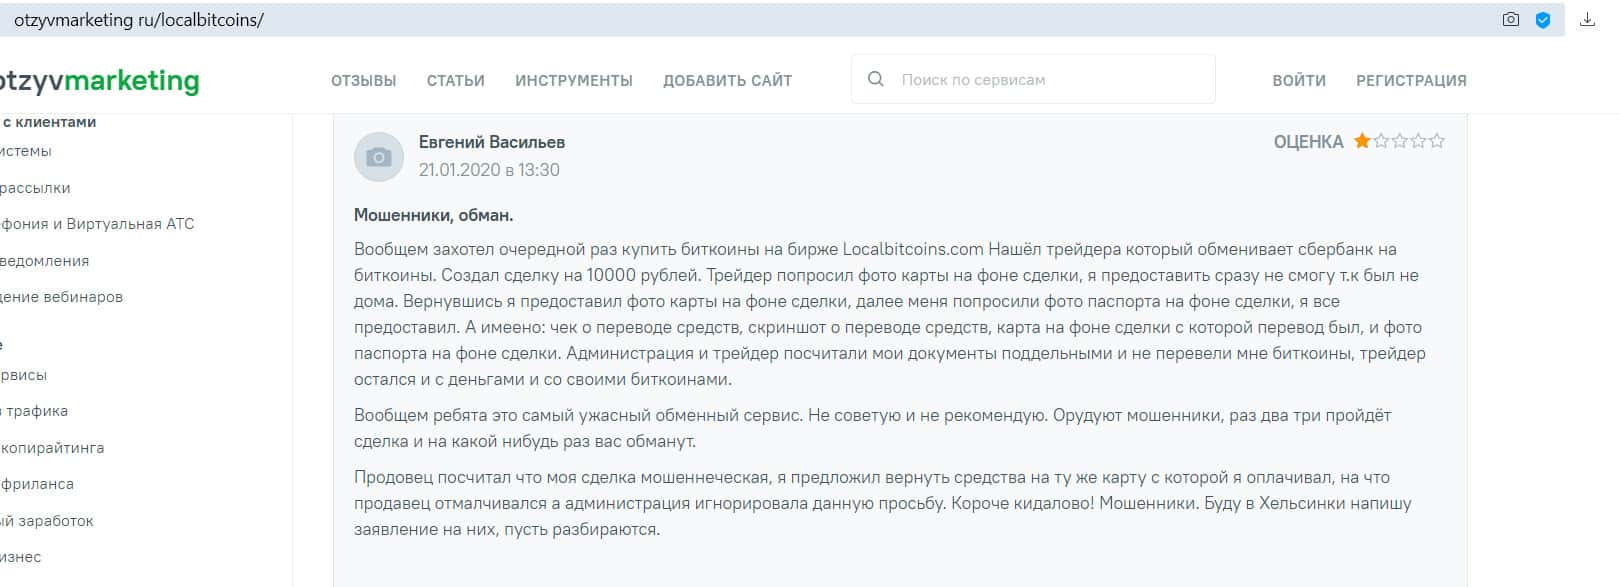Click ДОБАВИТЬ САЙТ link
The width and height of the screenshot is (1620, 587).
click(727, 81)
